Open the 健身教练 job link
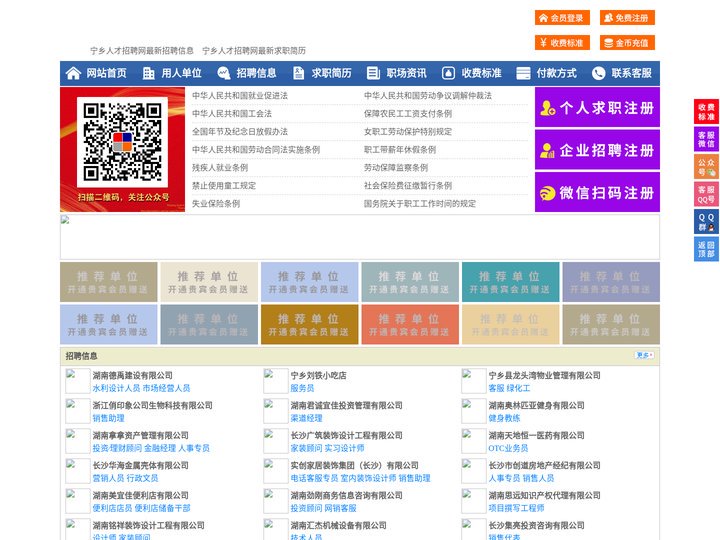 (x=504, y=418)
